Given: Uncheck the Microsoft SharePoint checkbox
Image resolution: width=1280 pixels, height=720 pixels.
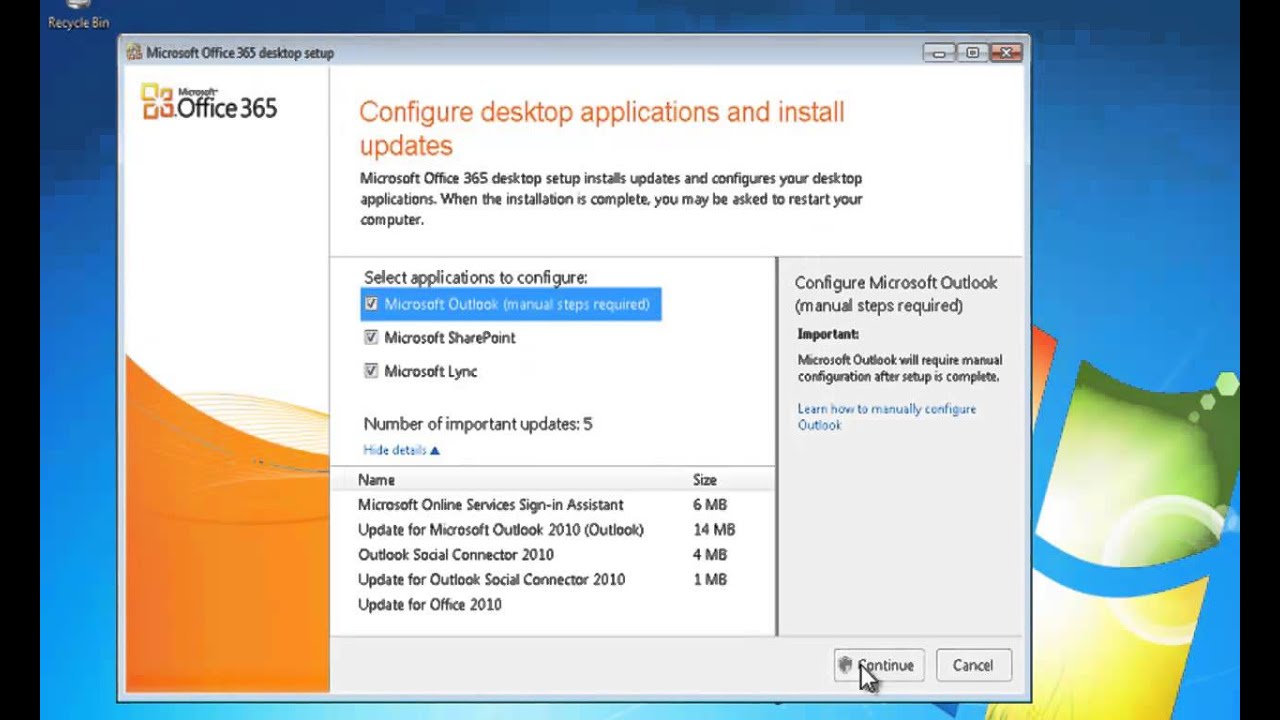Looking at the screenshot, I should 371,337.
